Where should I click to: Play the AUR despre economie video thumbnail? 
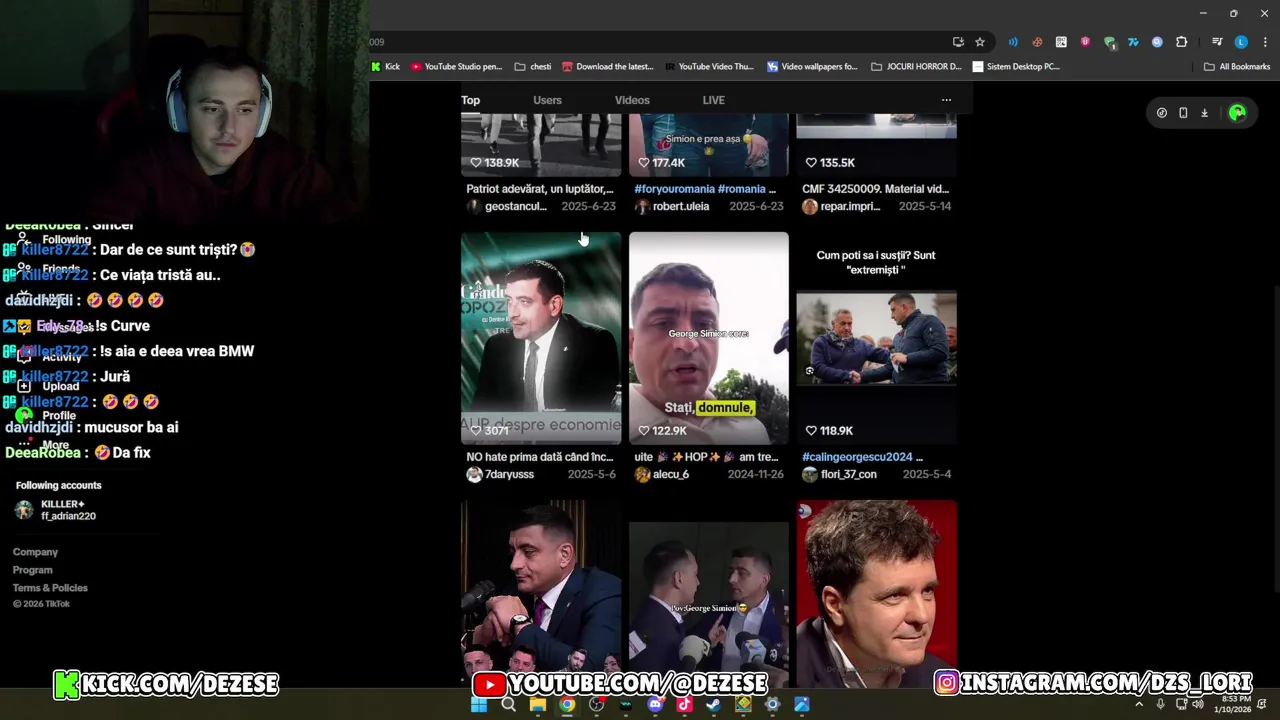pyautogui.click(x=541, y=338)
